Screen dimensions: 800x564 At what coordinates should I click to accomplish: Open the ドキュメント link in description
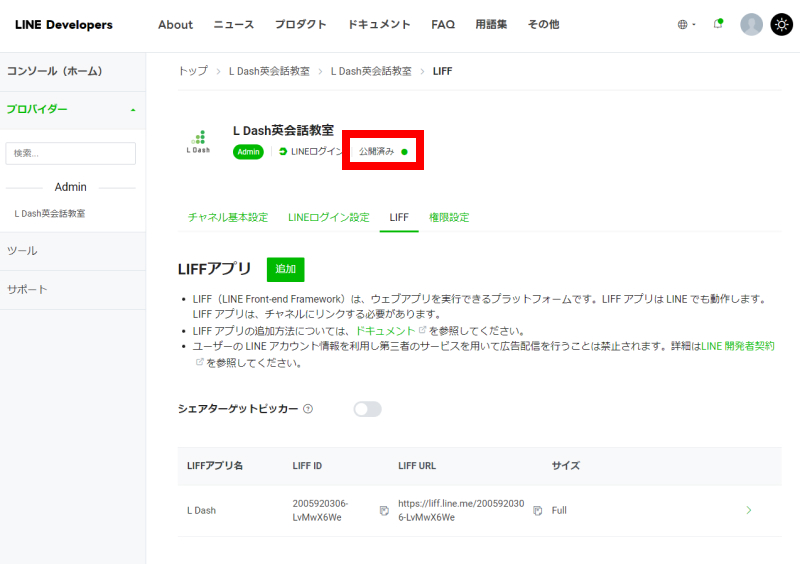click(x=385, y=331)
